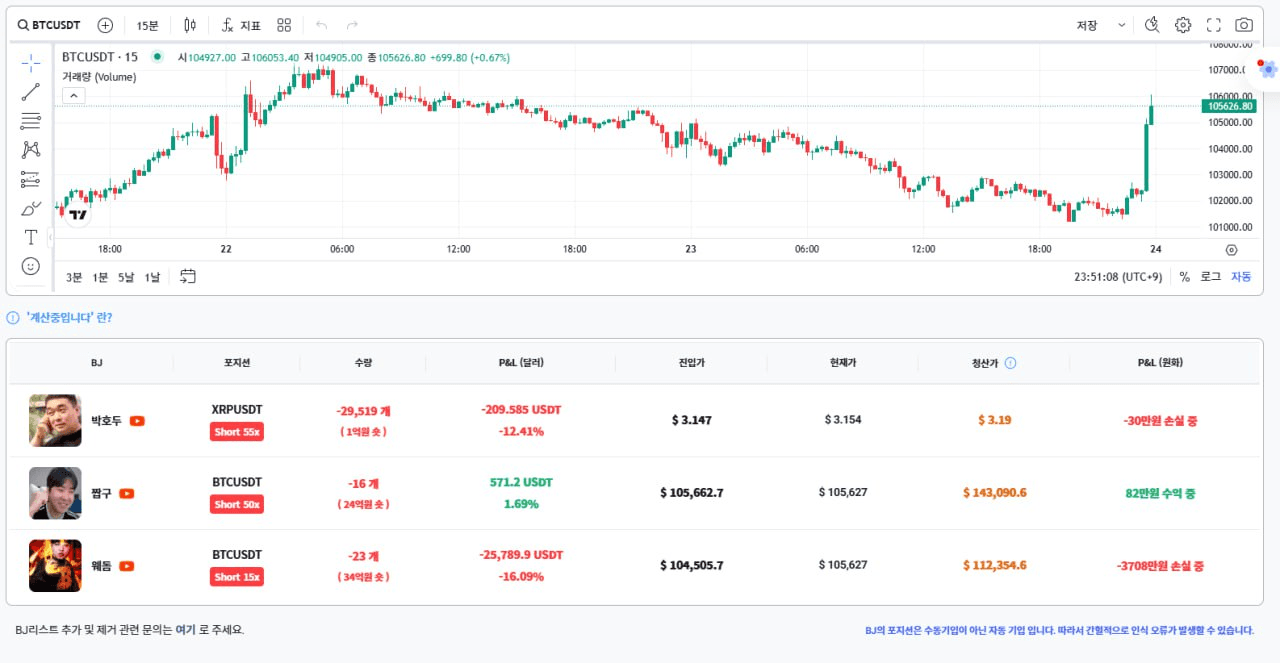Image resolution: width=1280 pixels, height=663 pixels.
Task: Open 짭구's profile picture
Action: (x=55, y=493)
